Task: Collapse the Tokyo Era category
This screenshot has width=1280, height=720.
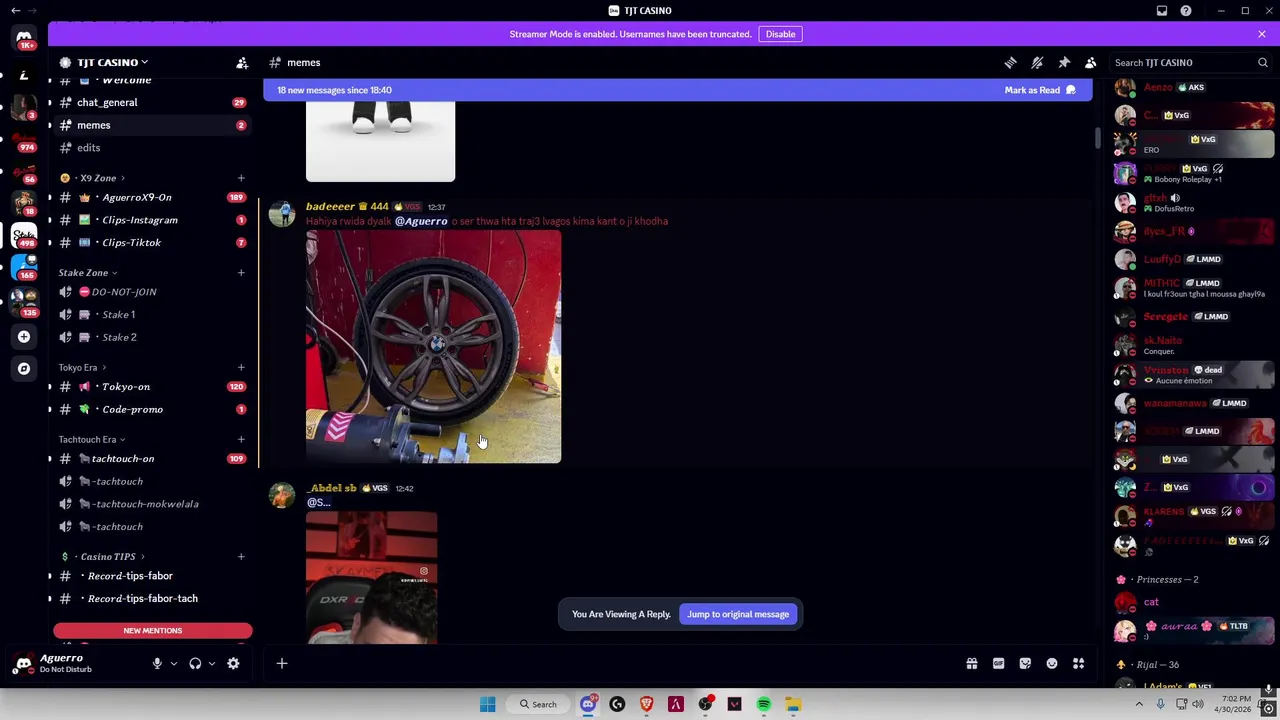Action: [82, 368]
